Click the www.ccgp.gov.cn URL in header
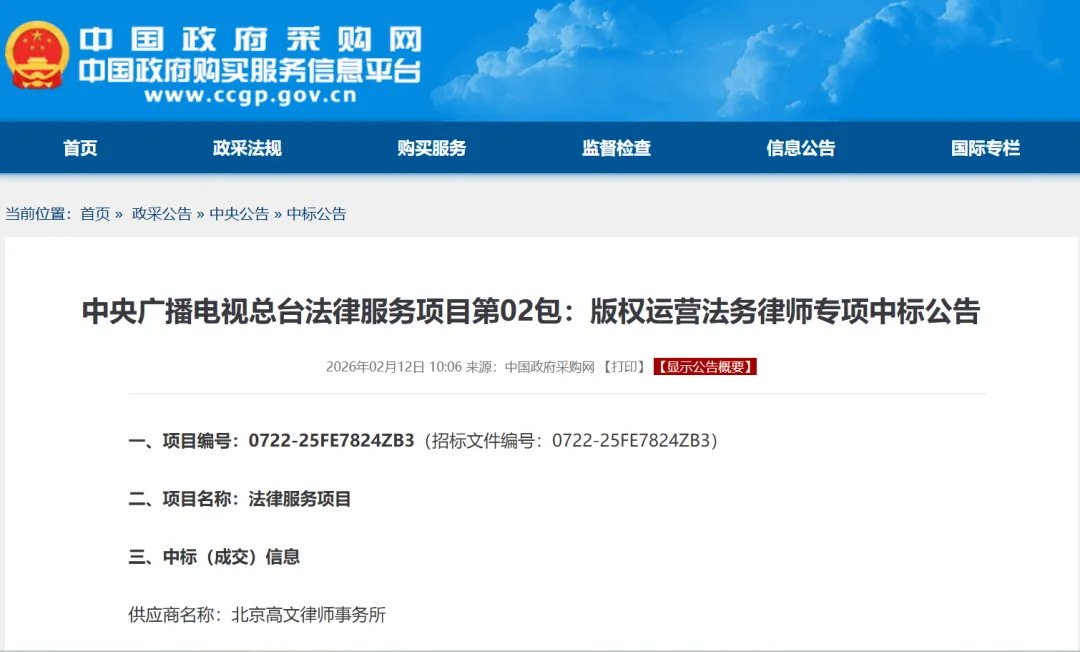 (250, 97)
